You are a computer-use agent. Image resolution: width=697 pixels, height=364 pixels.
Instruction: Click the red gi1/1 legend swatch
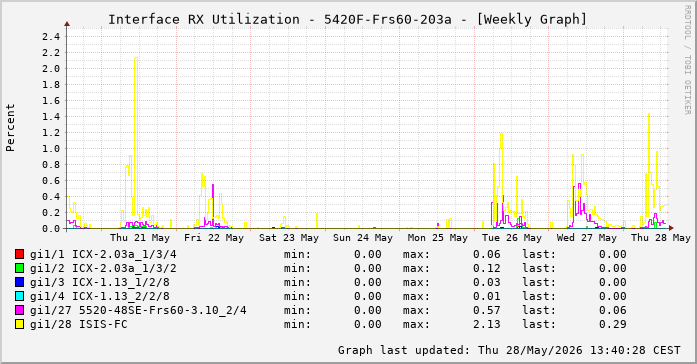[x=19, y=254]
